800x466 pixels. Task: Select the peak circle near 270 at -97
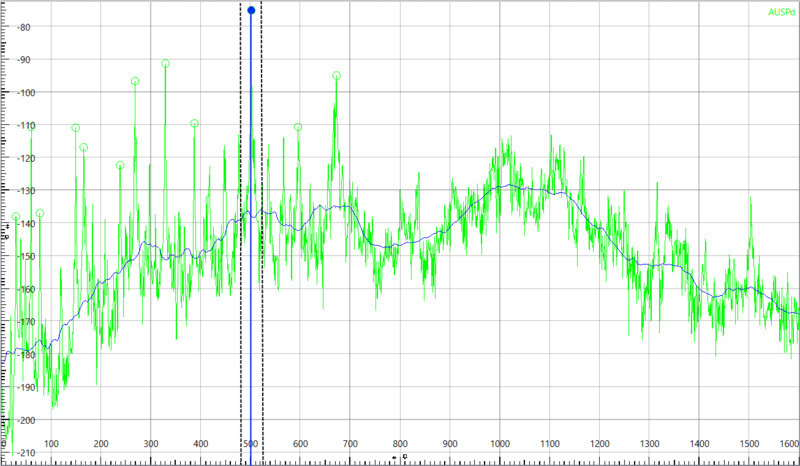coord(135,81)
